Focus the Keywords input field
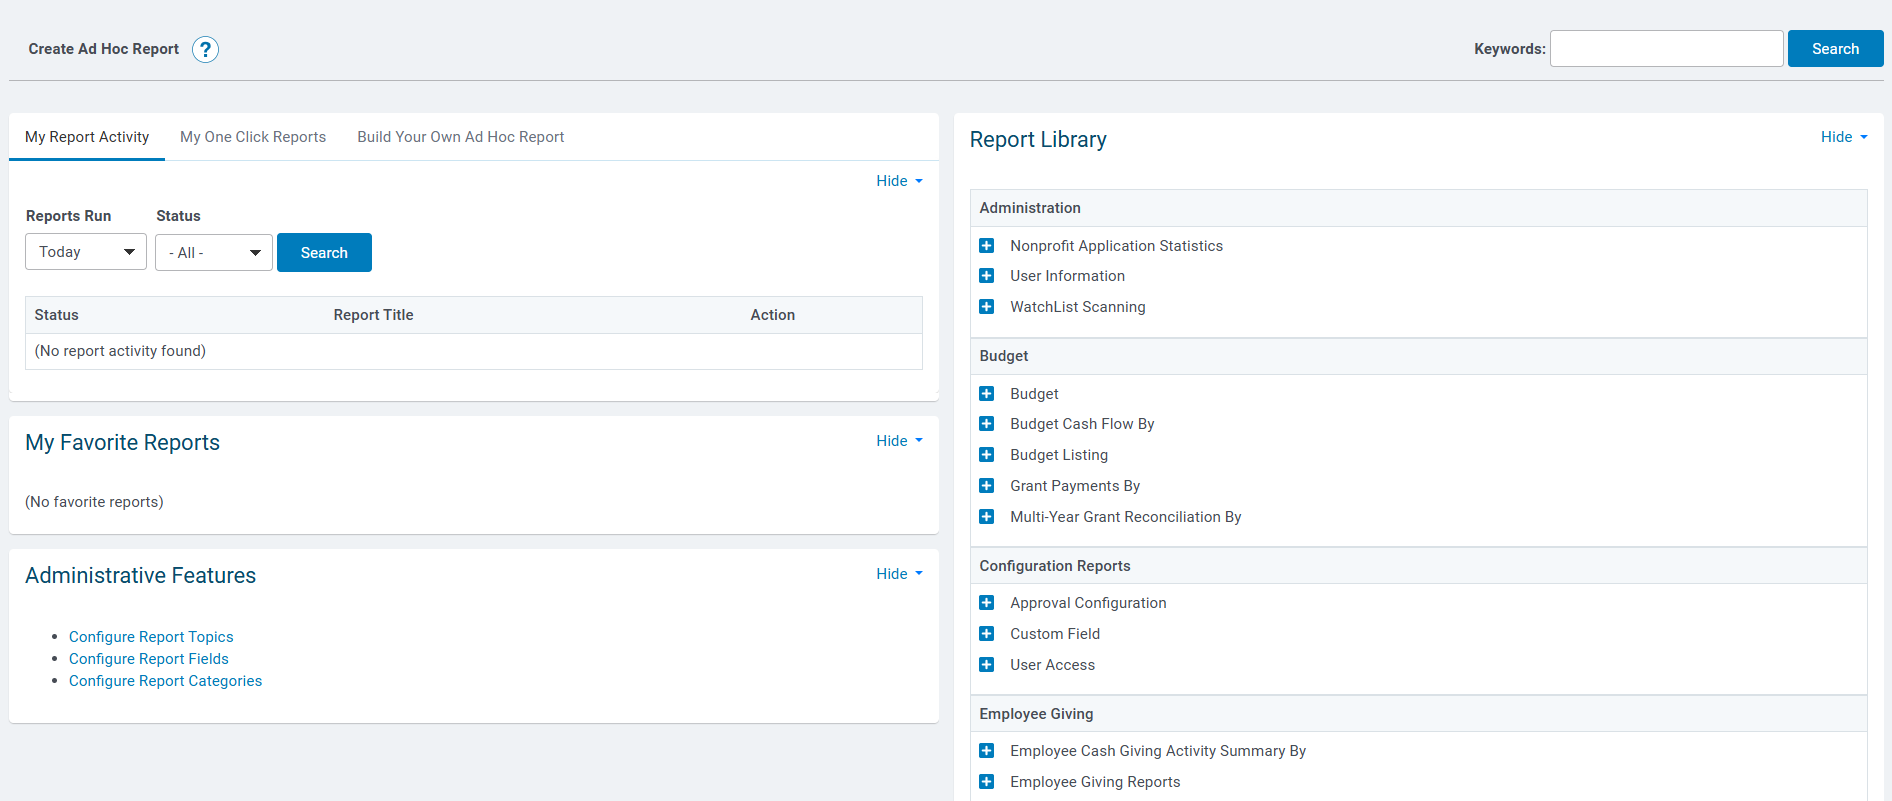 point(1666,49)
